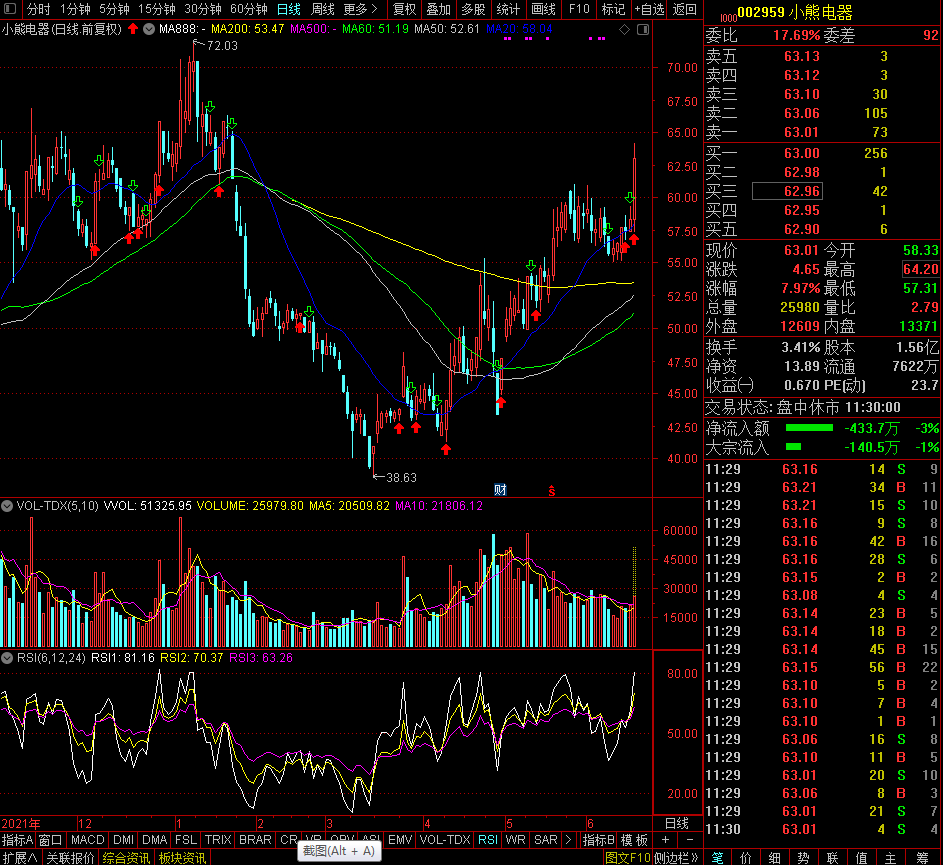Expand the 更多 timeframe menu

coord(359,9)
